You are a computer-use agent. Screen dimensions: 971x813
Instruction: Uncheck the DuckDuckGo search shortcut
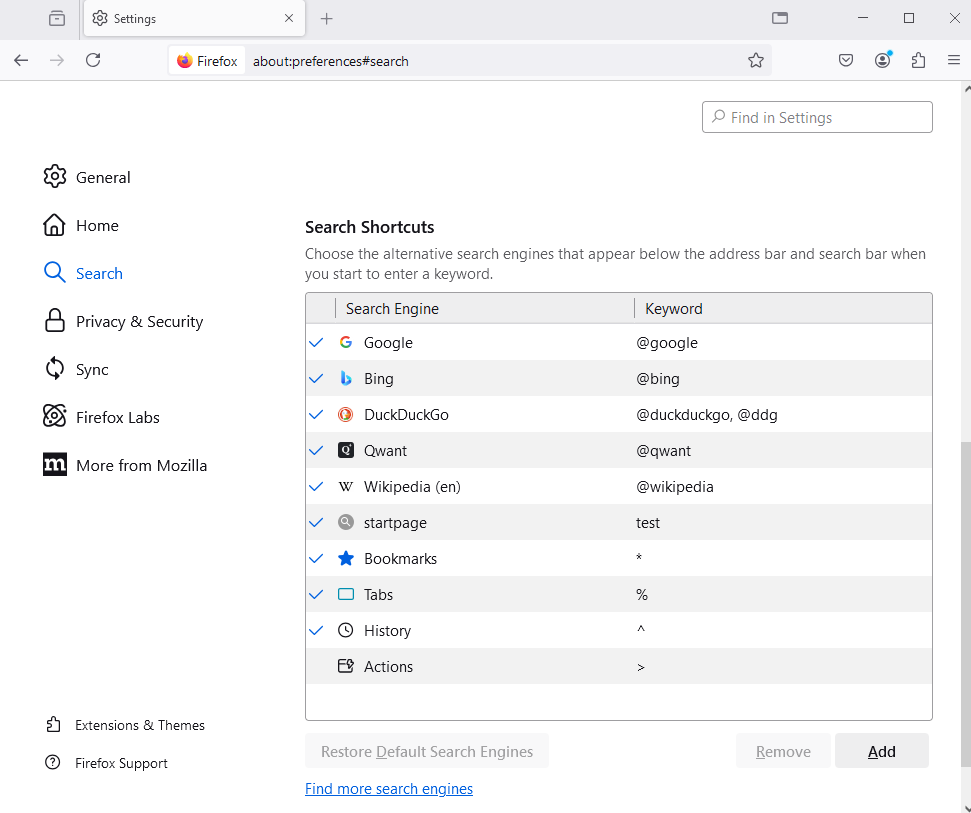pos(316,414)
